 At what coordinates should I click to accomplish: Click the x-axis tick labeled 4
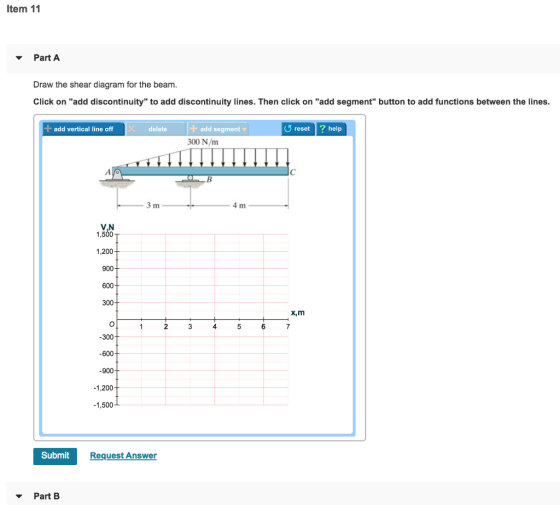[x=215, y=326]
